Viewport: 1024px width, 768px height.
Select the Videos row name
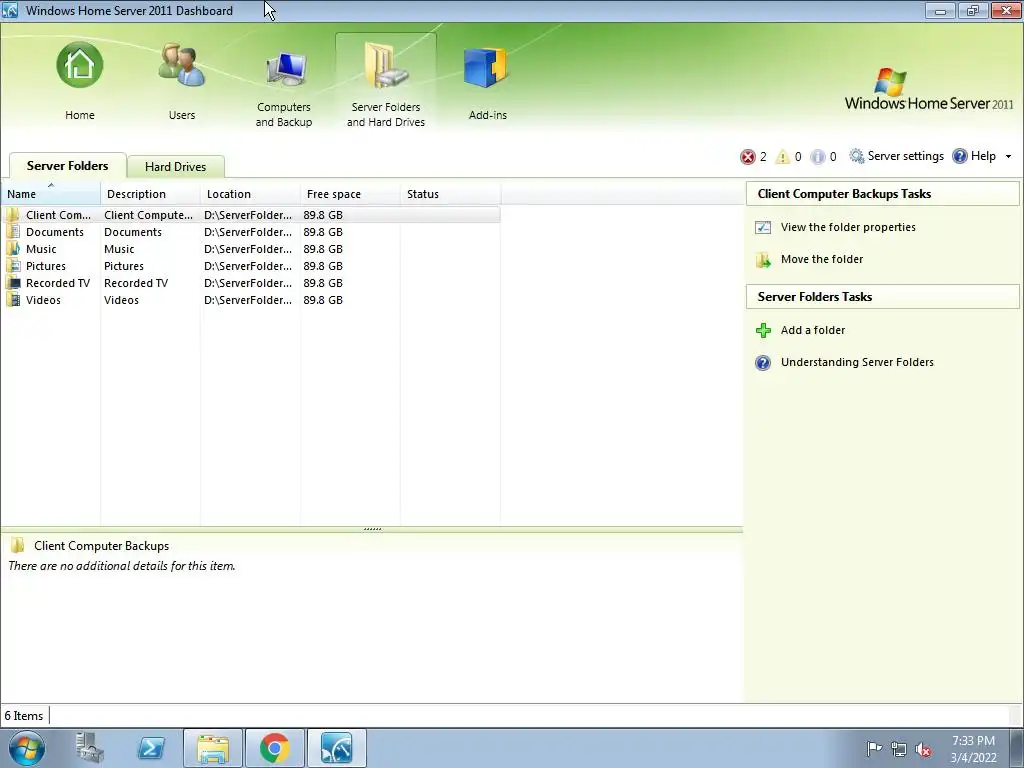point(43,300)
